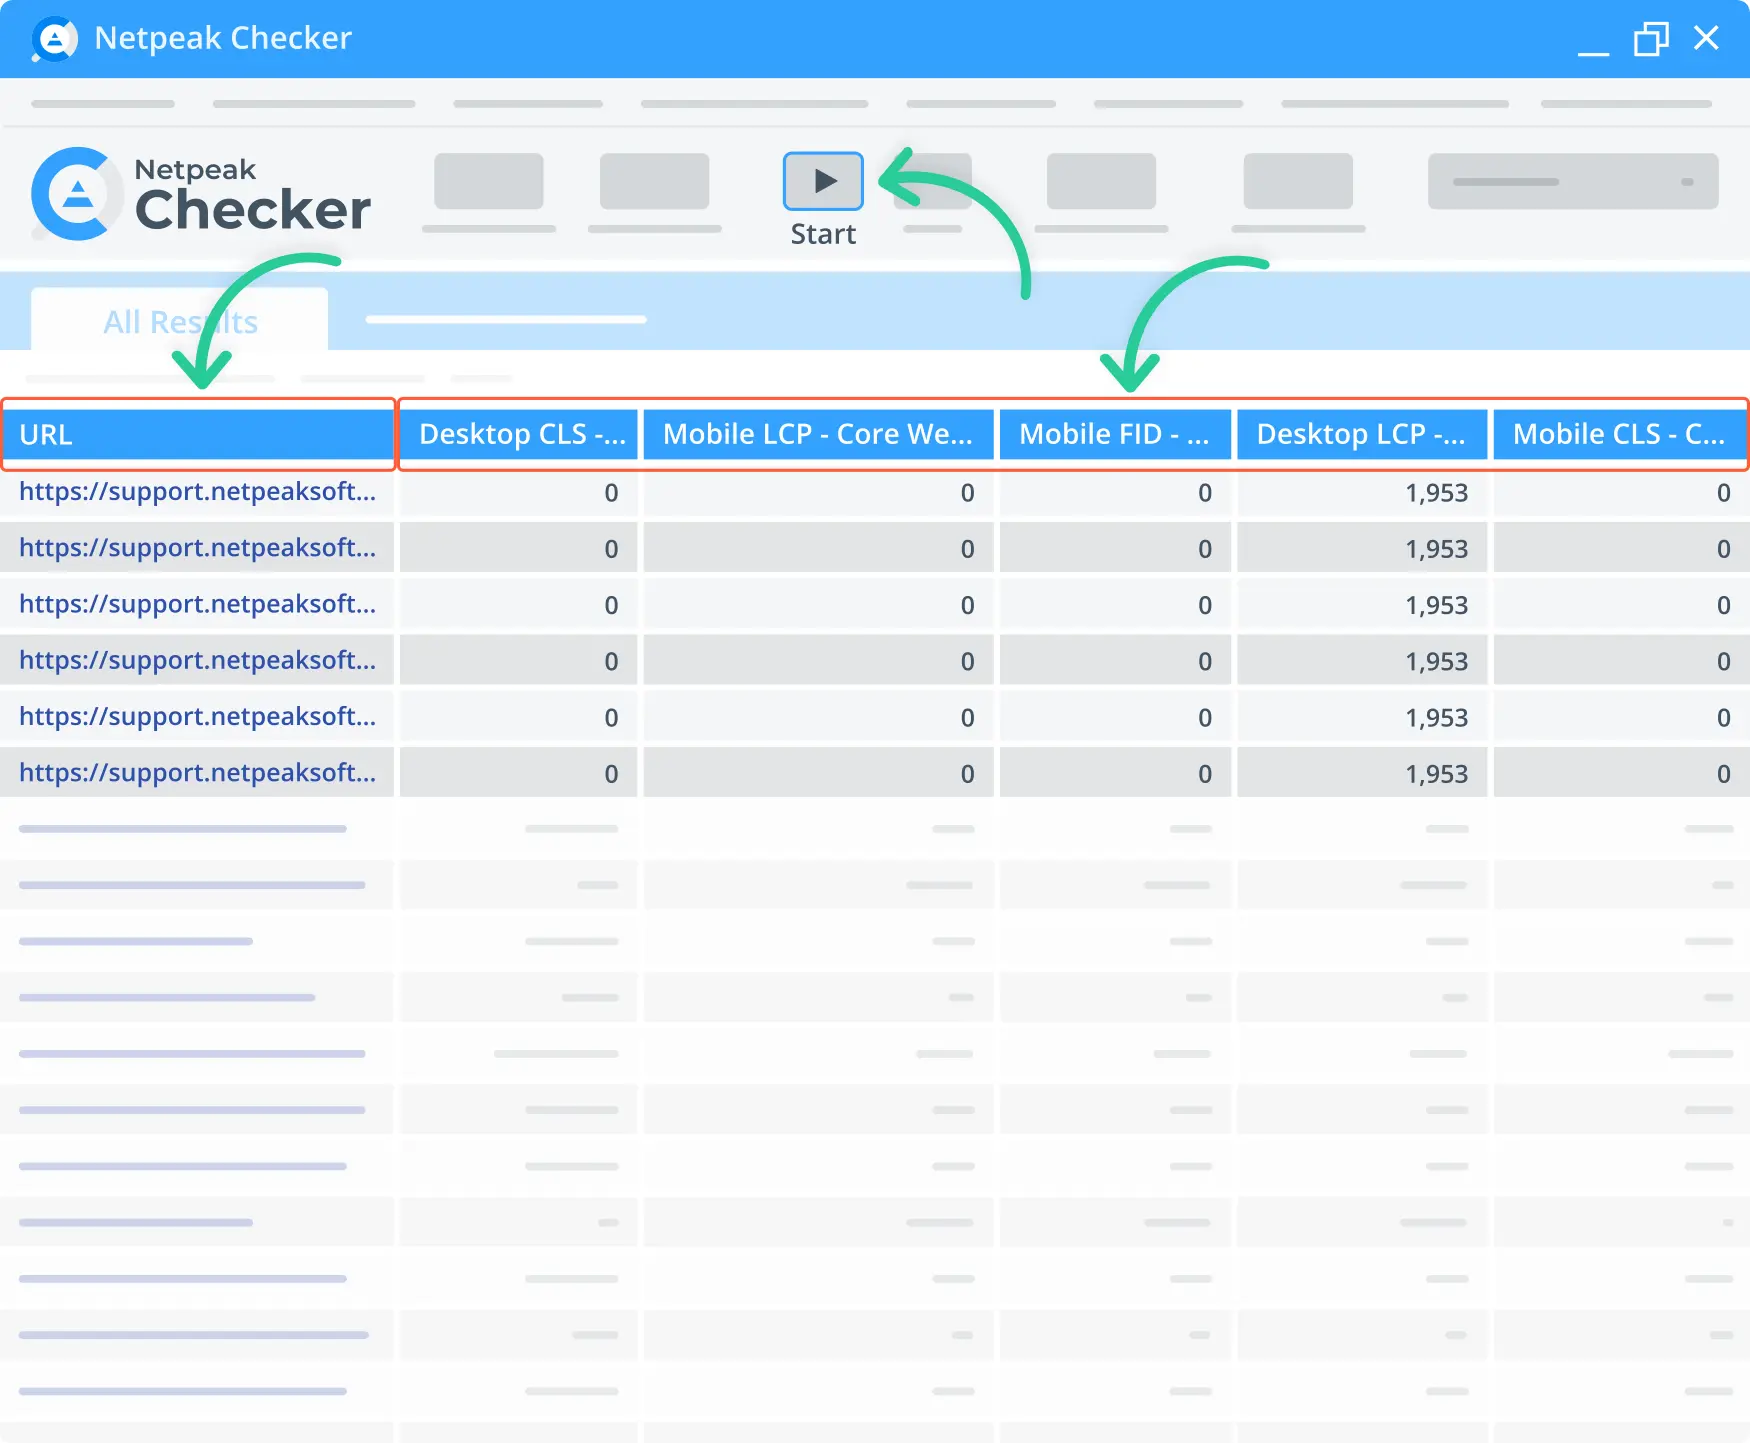Click the Netpeak Checker logo in the toolbar

(201, 194)
